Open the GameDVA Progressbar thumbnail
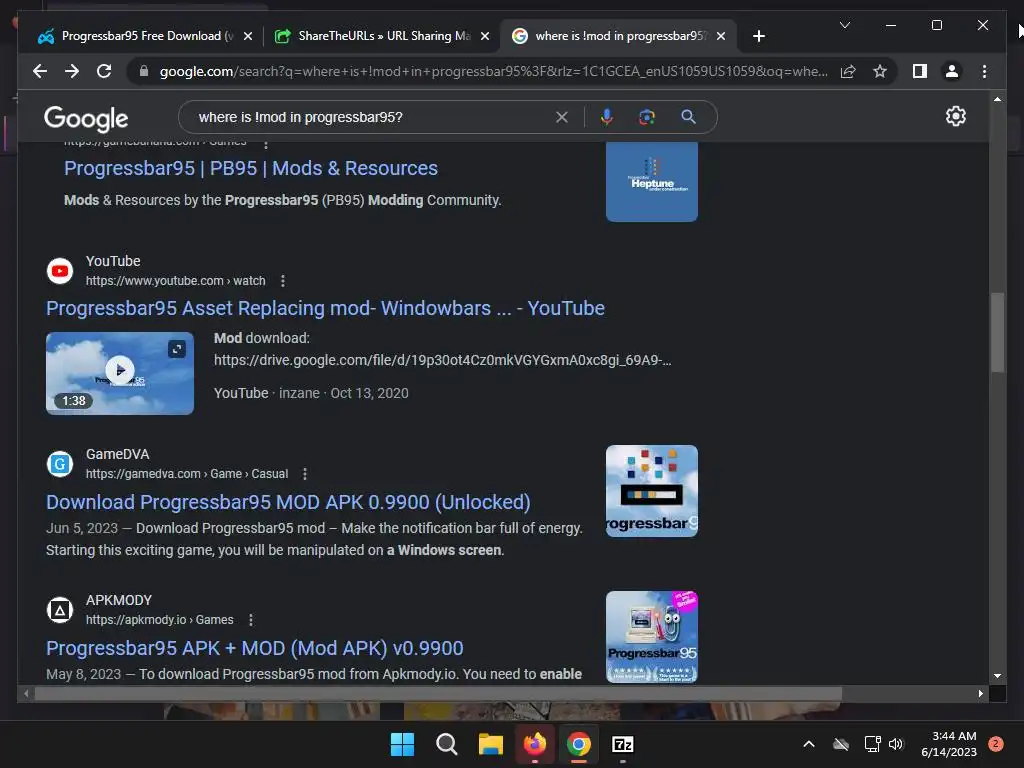The image size is (1024, 768). click(652, 491)
